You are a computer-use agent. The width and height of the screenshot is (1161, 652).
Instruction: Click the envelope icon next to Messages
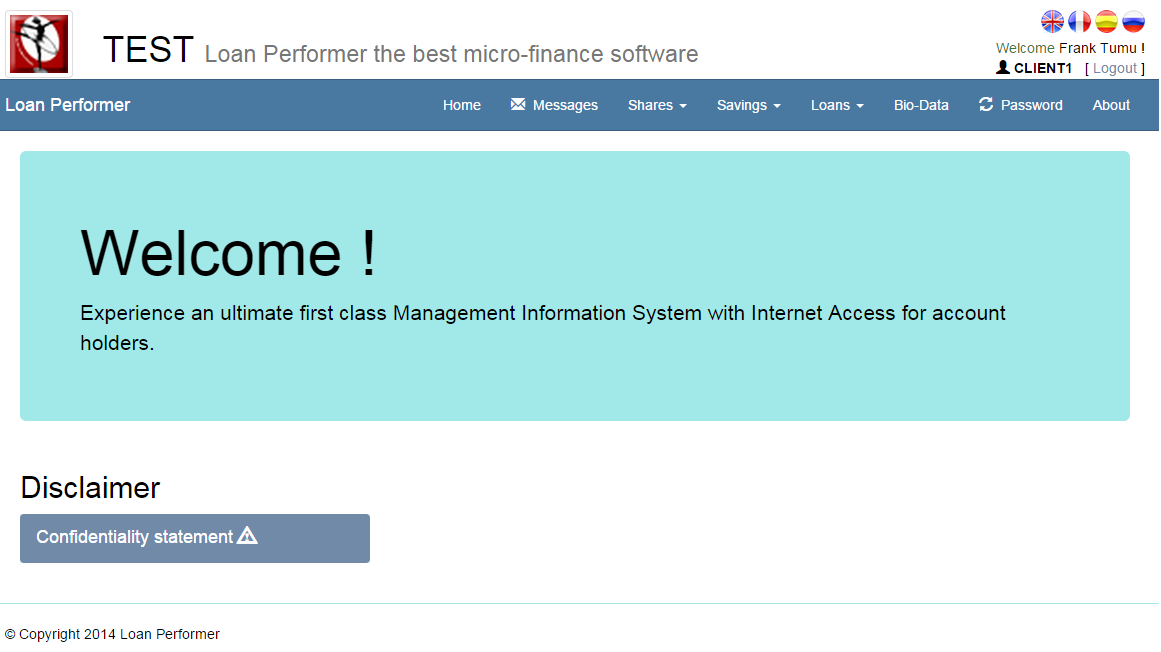tap(518, 104)
